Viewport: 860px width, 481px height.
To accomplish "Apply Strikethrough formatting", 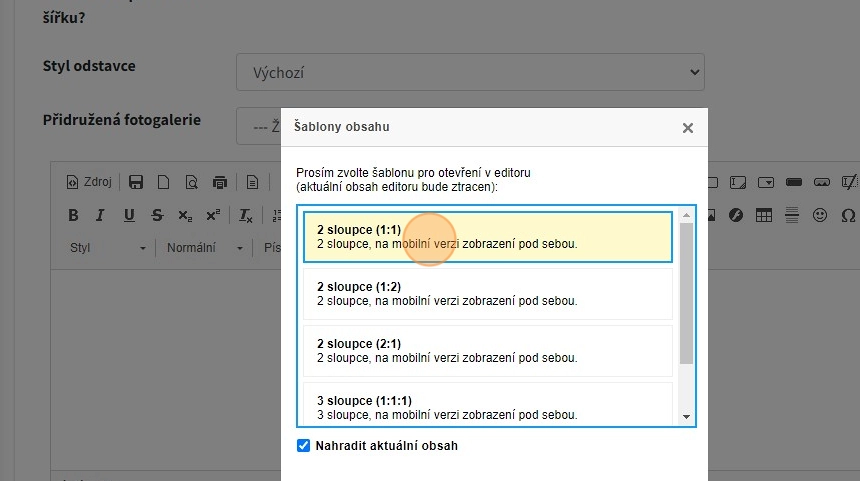I will coord(157,215).
